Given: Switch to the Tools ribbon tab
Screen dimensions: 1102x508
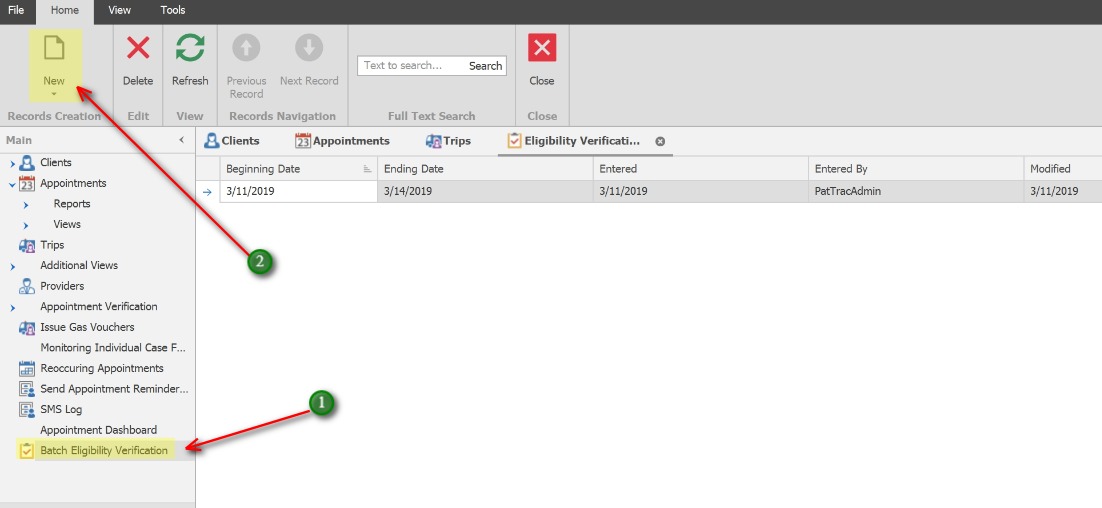Looking at the screenshot, I should click(173, 10).
